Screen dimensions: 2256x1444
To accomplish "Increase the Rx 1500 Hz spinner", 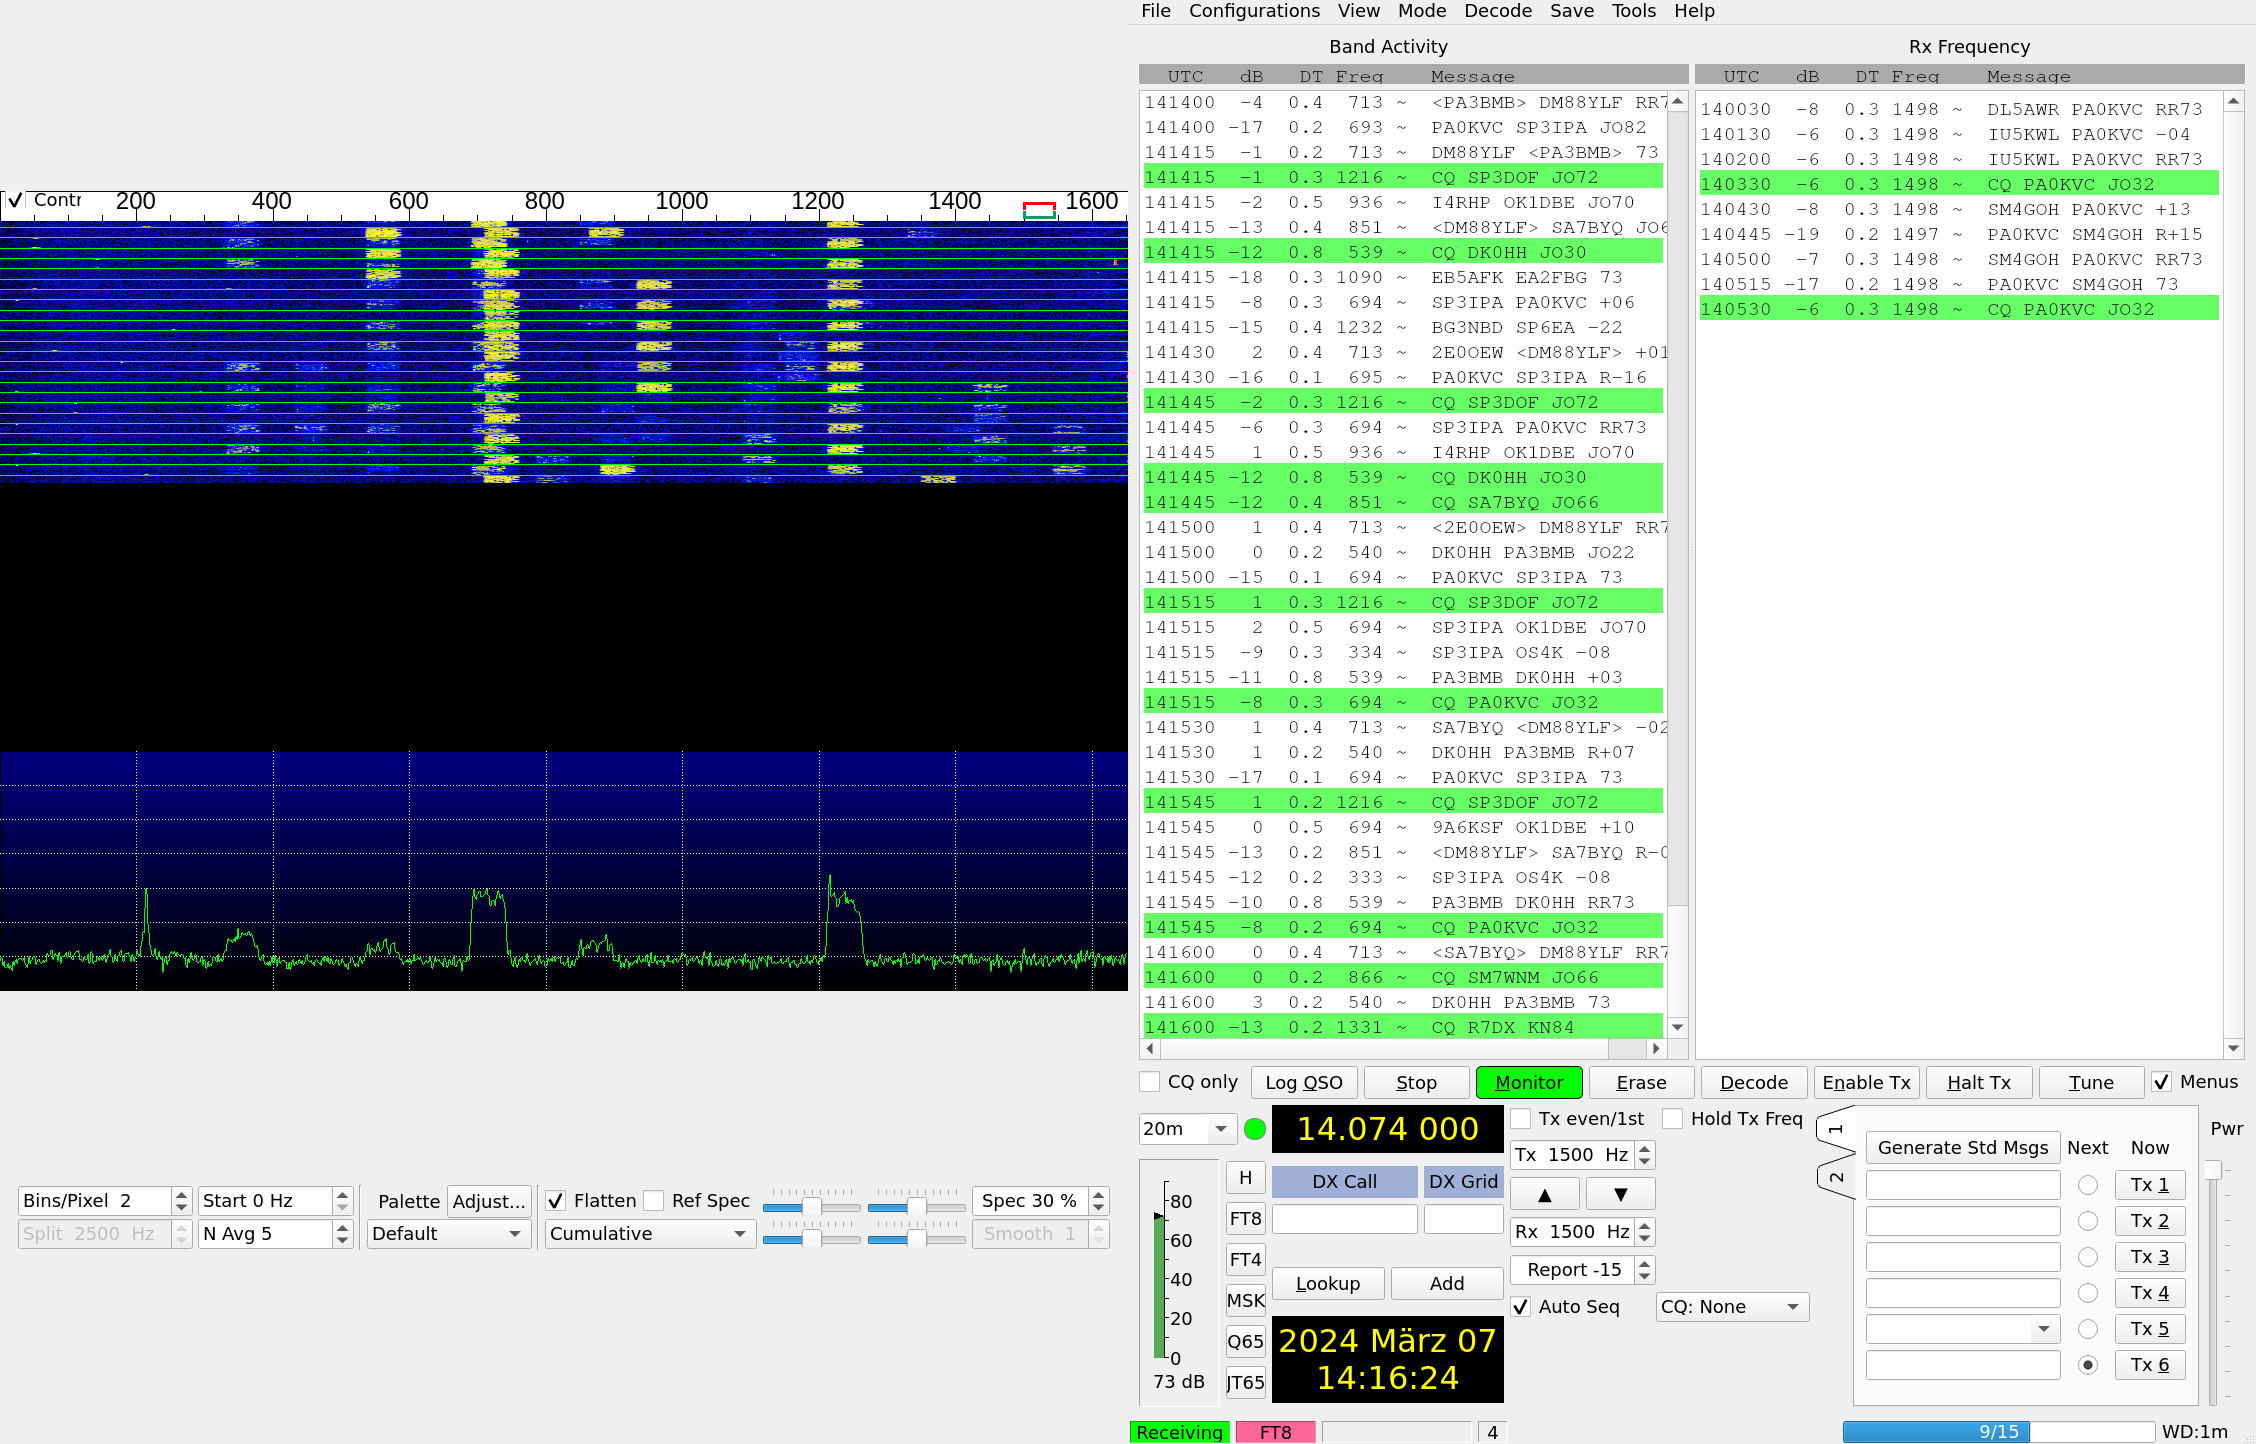I will click(x=1646, y=1225).
